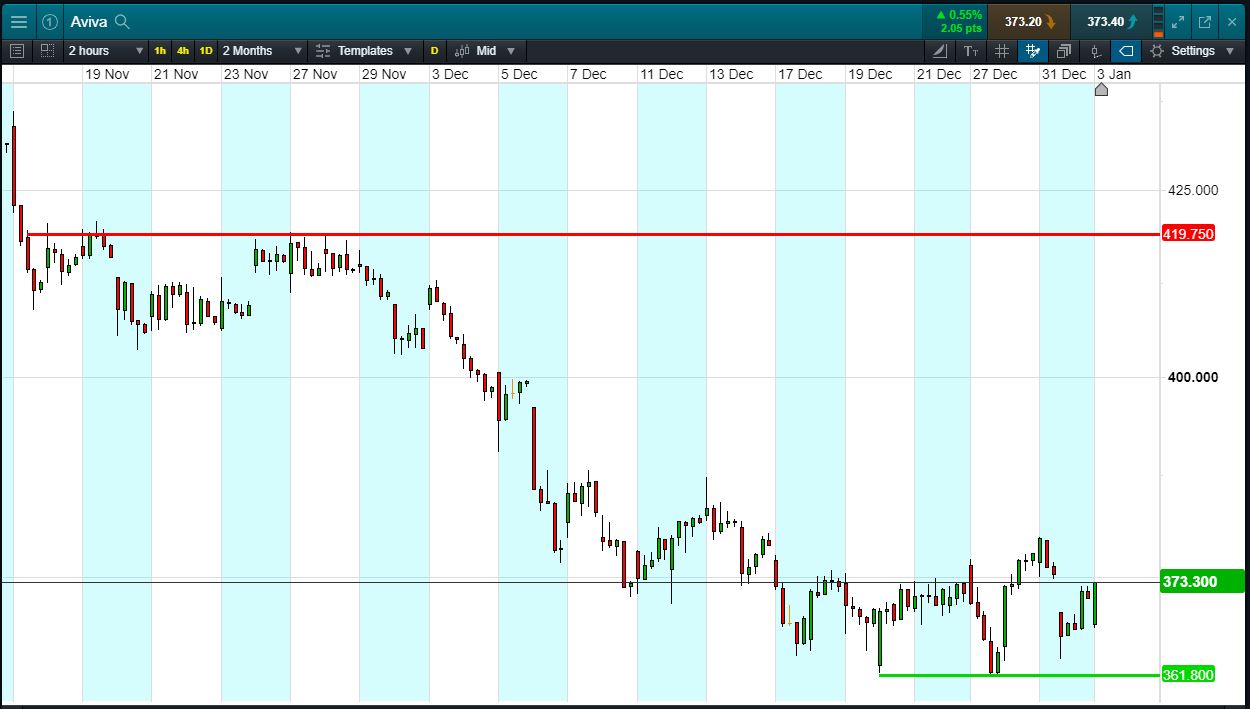Image resolution: width=1250 pixels, height=709 pixels.
Task: Expand the chart to full screen
Action: coord(1178,21)
